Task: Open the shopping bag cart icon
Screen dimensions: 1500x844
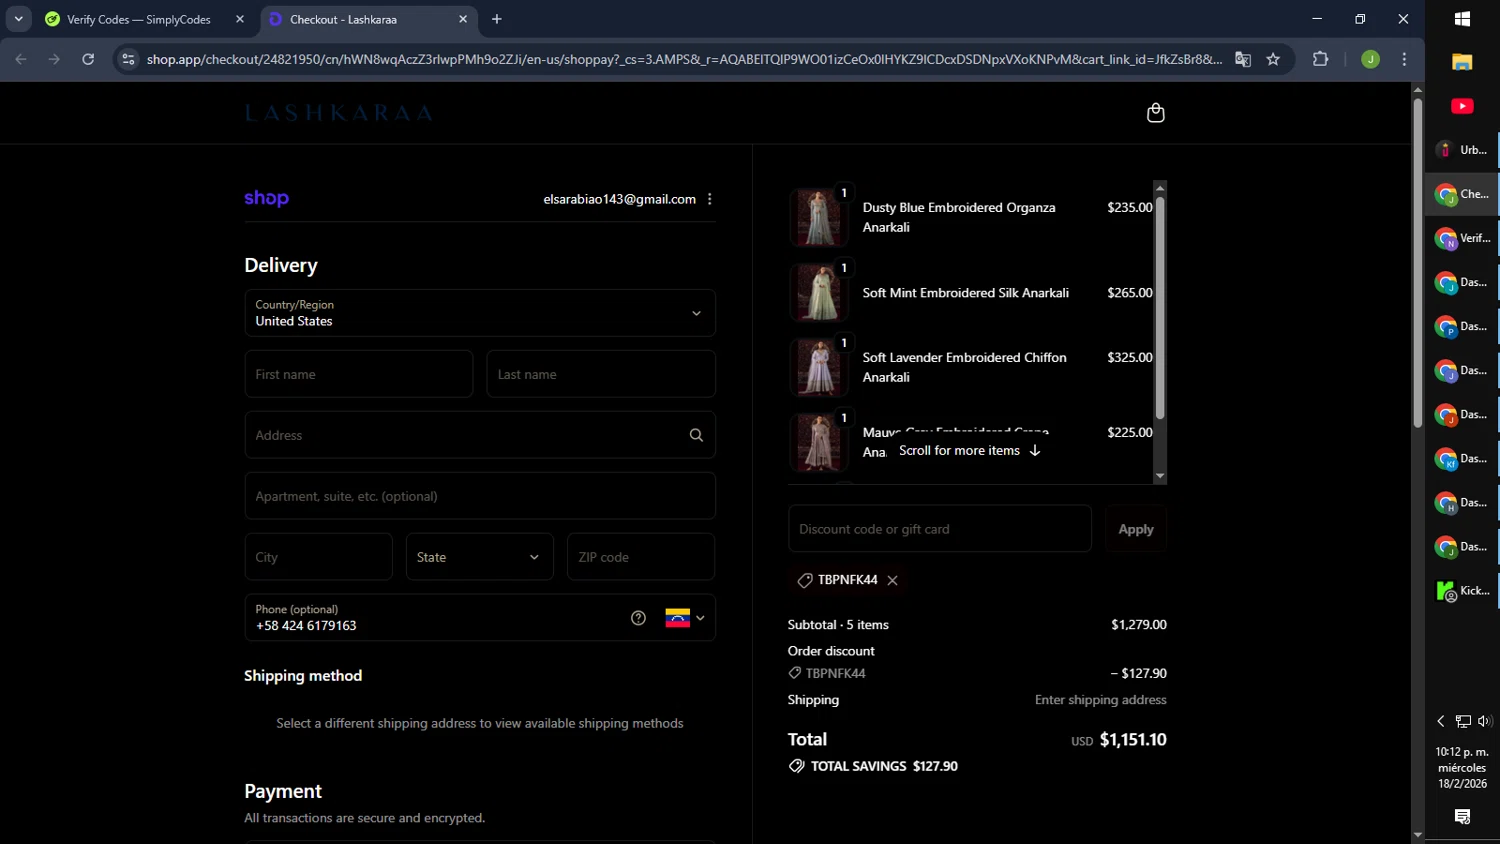Action: click(x=1155, y=113)
